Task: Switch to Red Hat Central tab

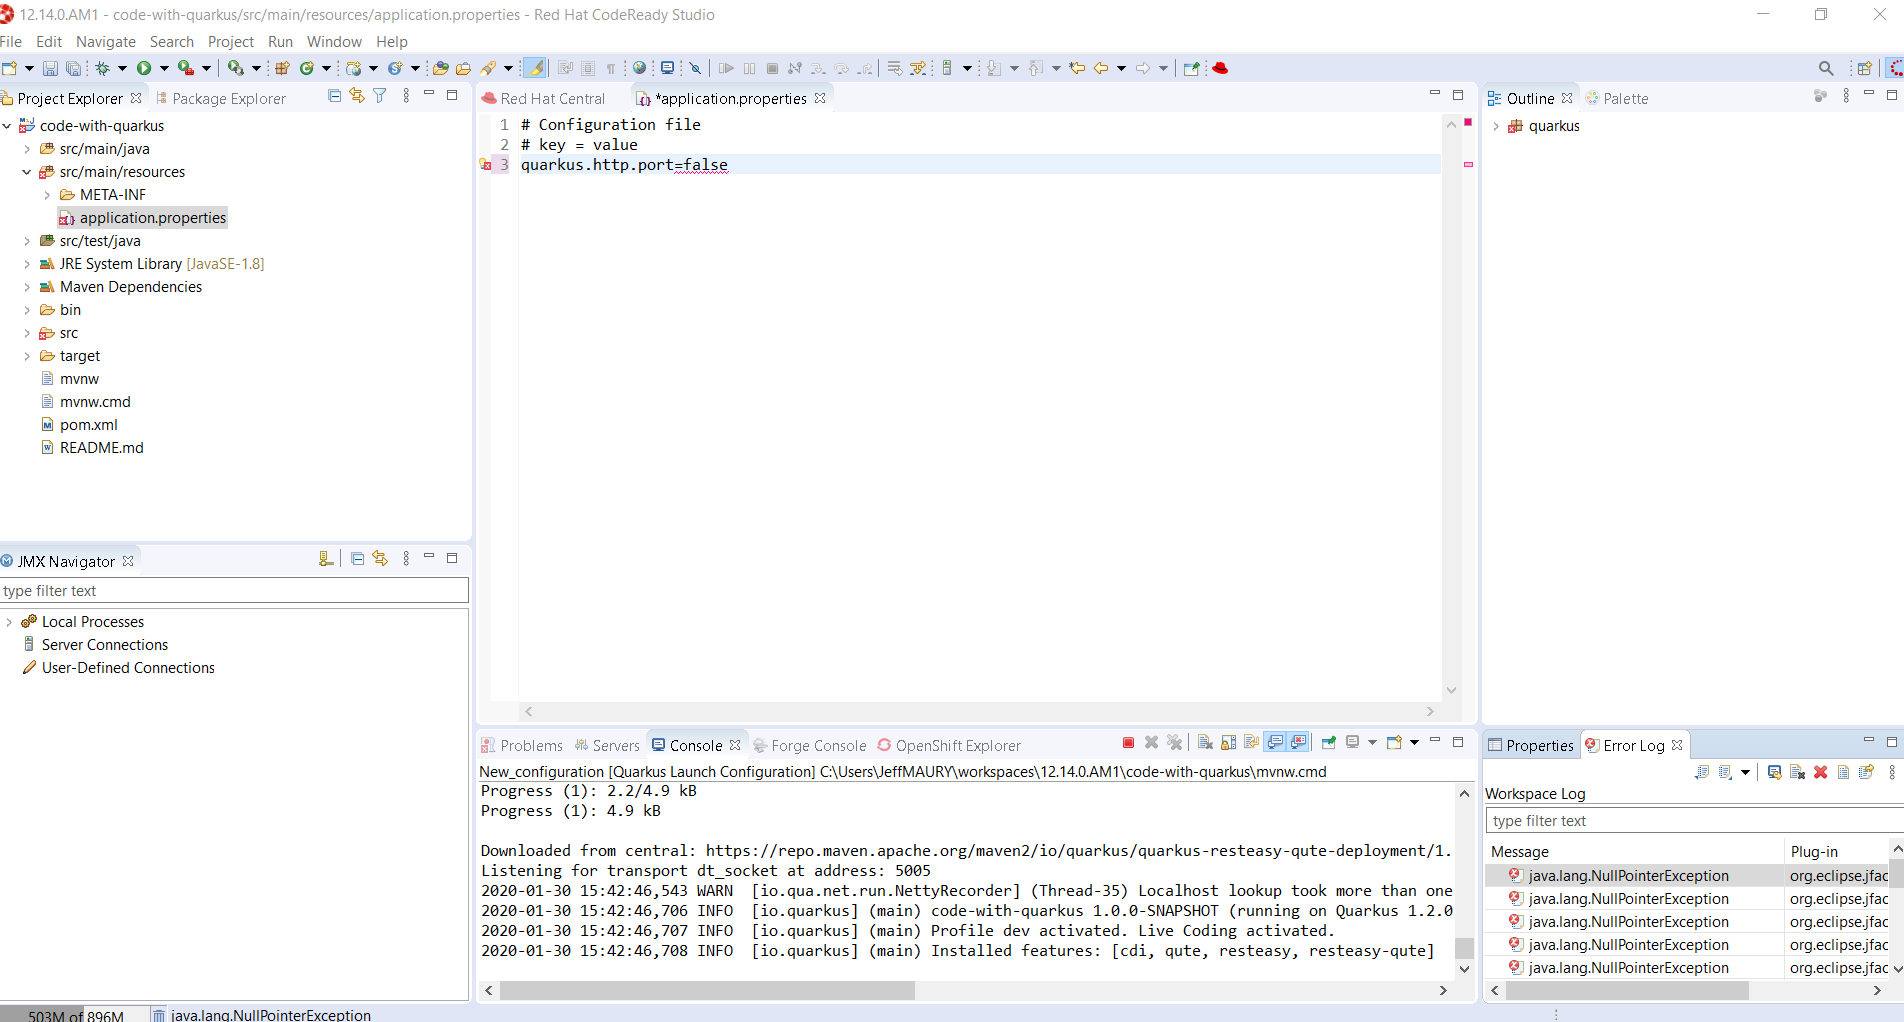Action: [x=545, y=98]
